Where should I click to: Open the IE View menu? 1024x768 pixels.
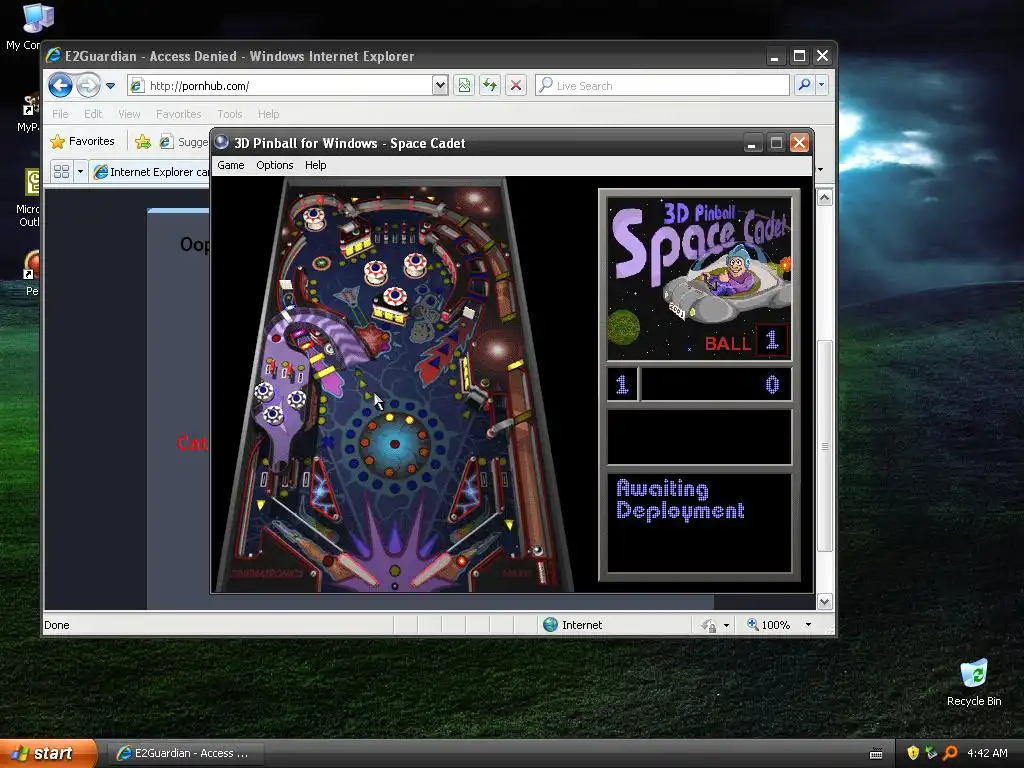point(129,114)
